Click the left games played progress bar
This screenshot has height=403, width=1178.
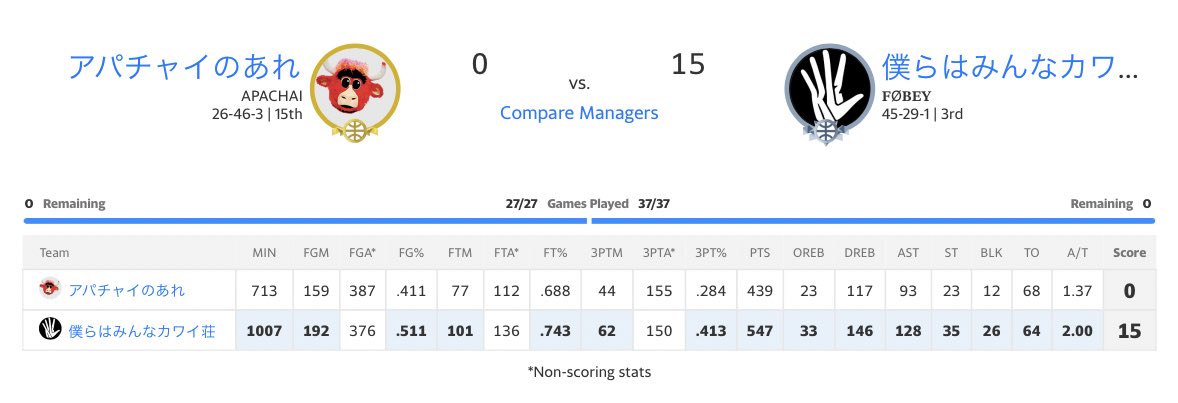pos(305,221)
